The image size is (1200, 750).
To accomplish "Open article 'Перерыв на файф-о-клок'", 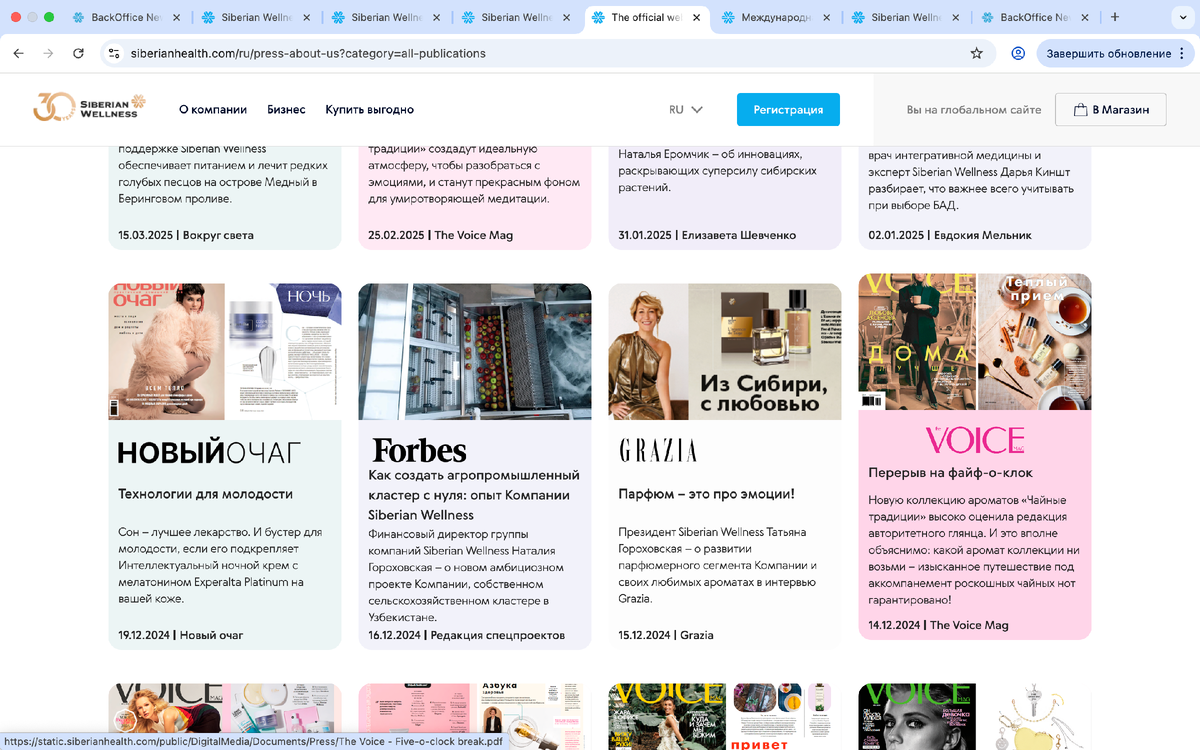I will [x=950, y=472].
